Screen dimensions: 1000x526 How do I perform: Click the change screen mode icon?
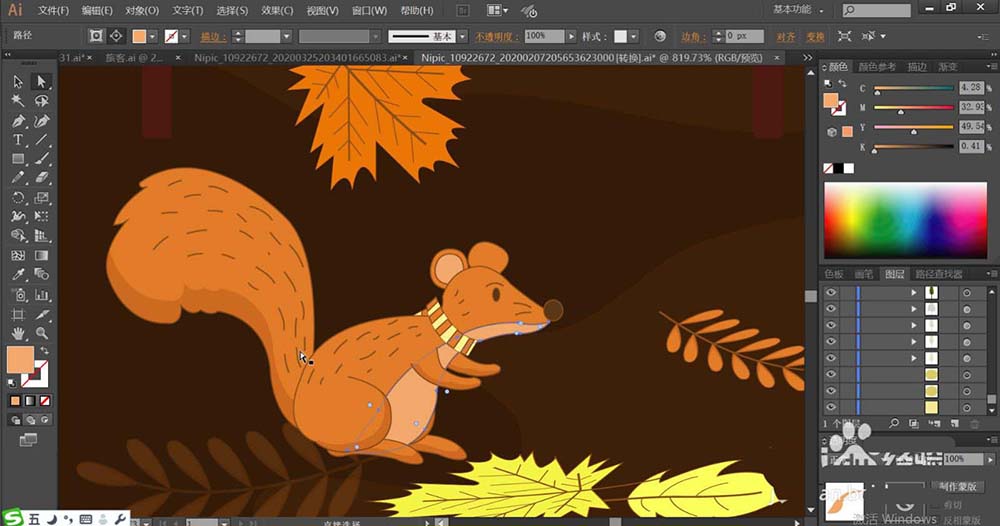28,440
